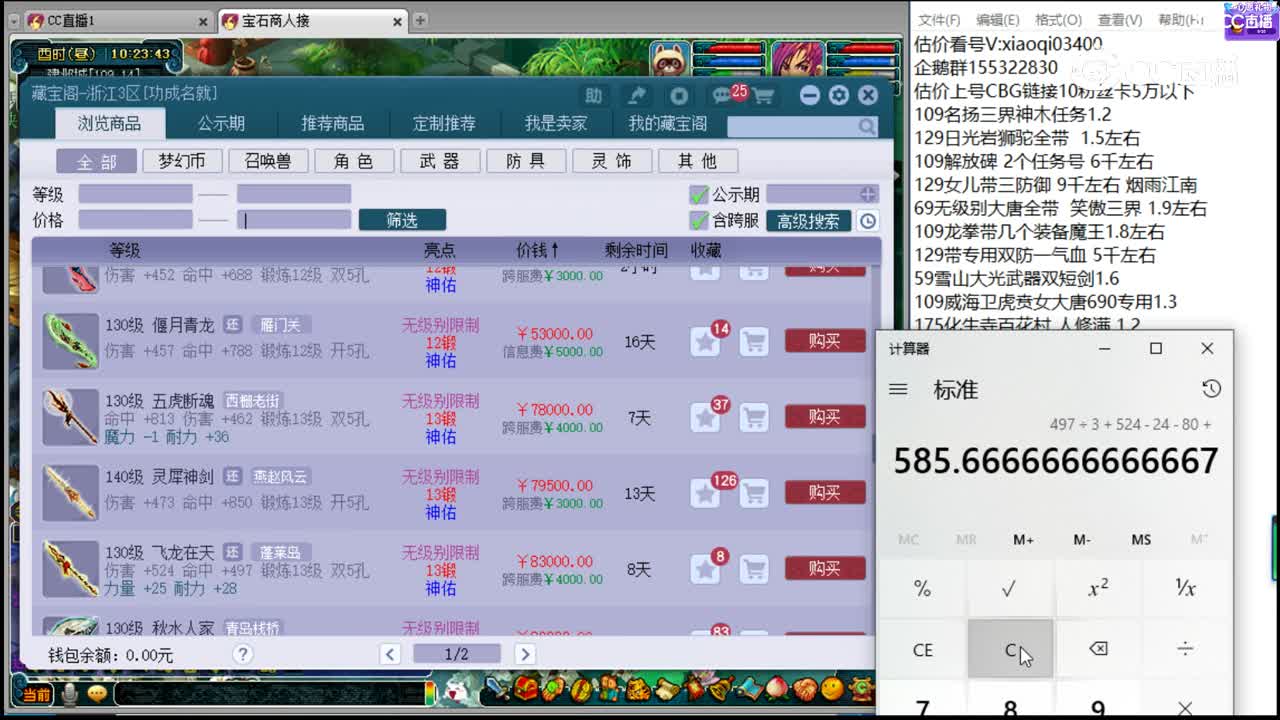Switch to the 公示期 tab

tap(221, 124)
